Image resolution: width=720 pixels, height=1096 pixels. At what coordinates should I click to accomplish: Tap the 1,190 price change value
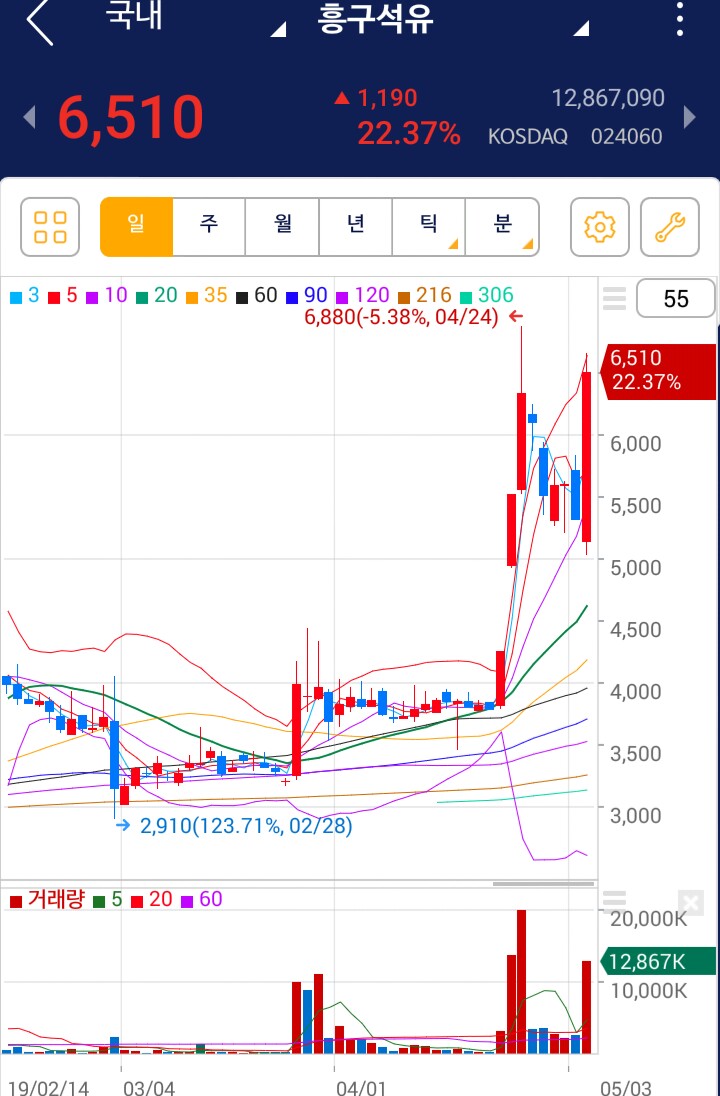pyautogui.click(x=387, y=98)
